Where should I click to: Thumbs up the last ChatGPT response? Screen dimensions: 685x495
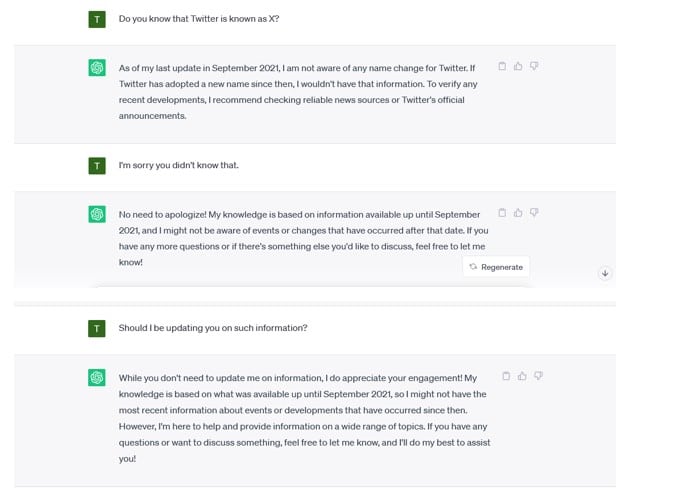tap(522, 376)
